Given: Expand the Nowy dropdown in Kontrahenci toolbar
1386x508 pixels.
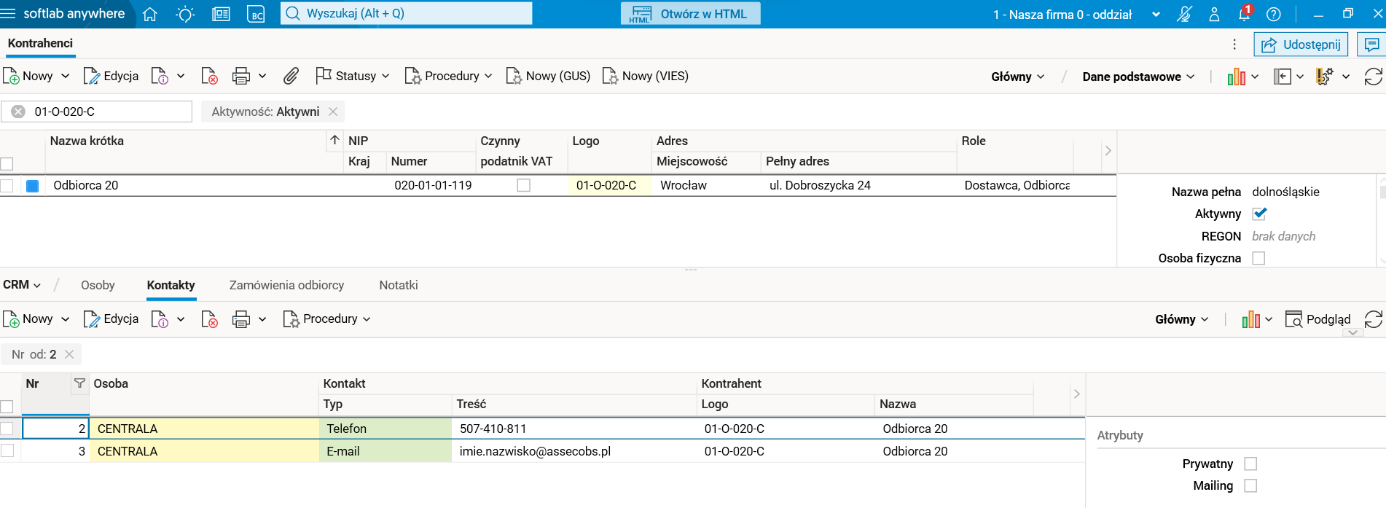Looking at the screenshot, I should tap(66, 76).
